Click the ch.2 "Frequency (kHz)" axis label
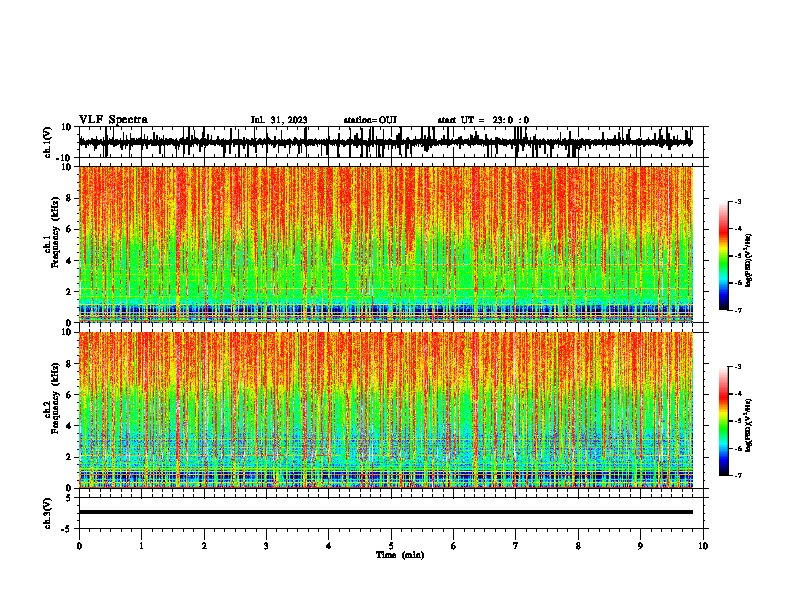 (56, 398)
